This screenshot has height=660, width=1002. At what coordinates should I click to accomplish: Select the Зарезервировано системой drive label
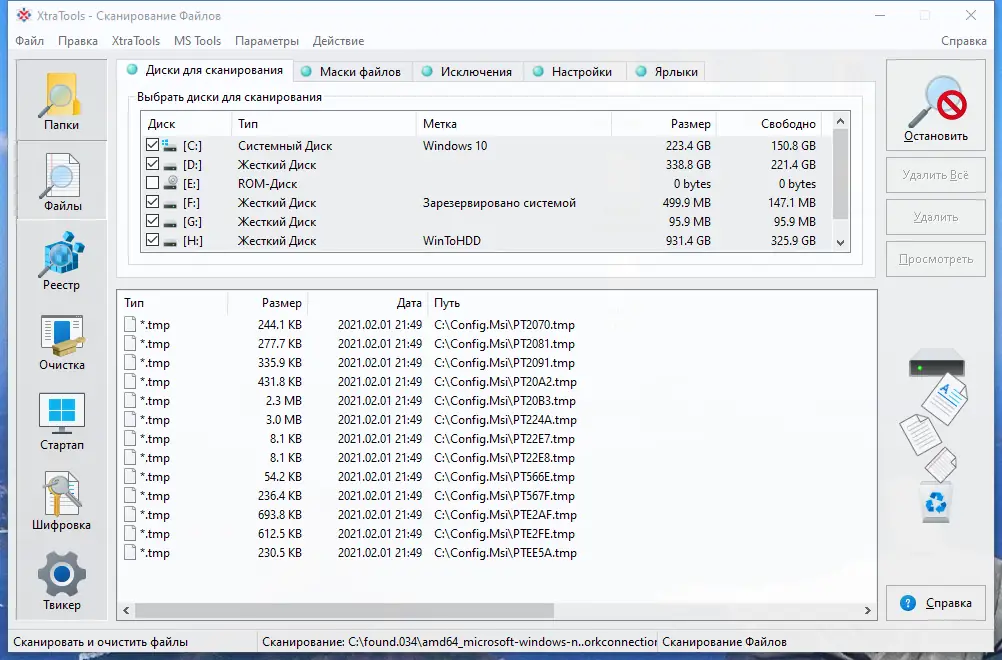[499, 203]
